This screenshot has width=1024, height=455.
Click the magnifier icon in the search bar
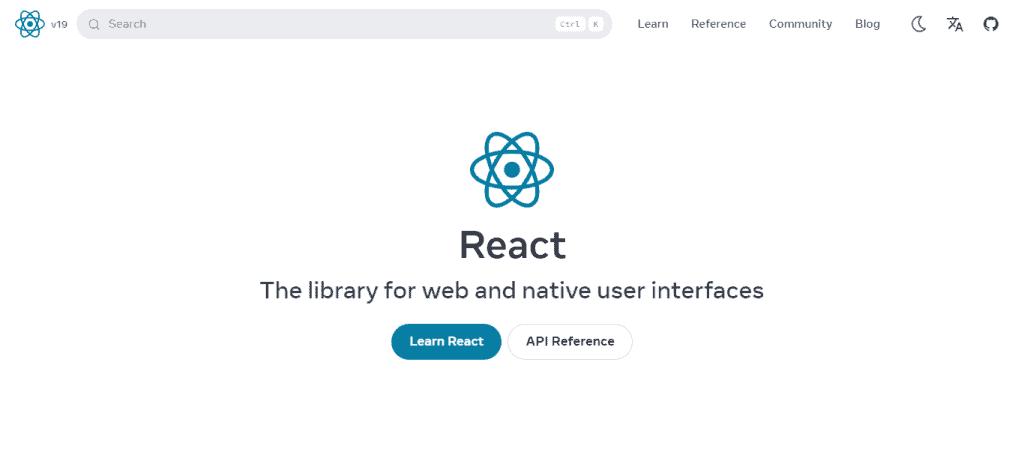(95, 24)
